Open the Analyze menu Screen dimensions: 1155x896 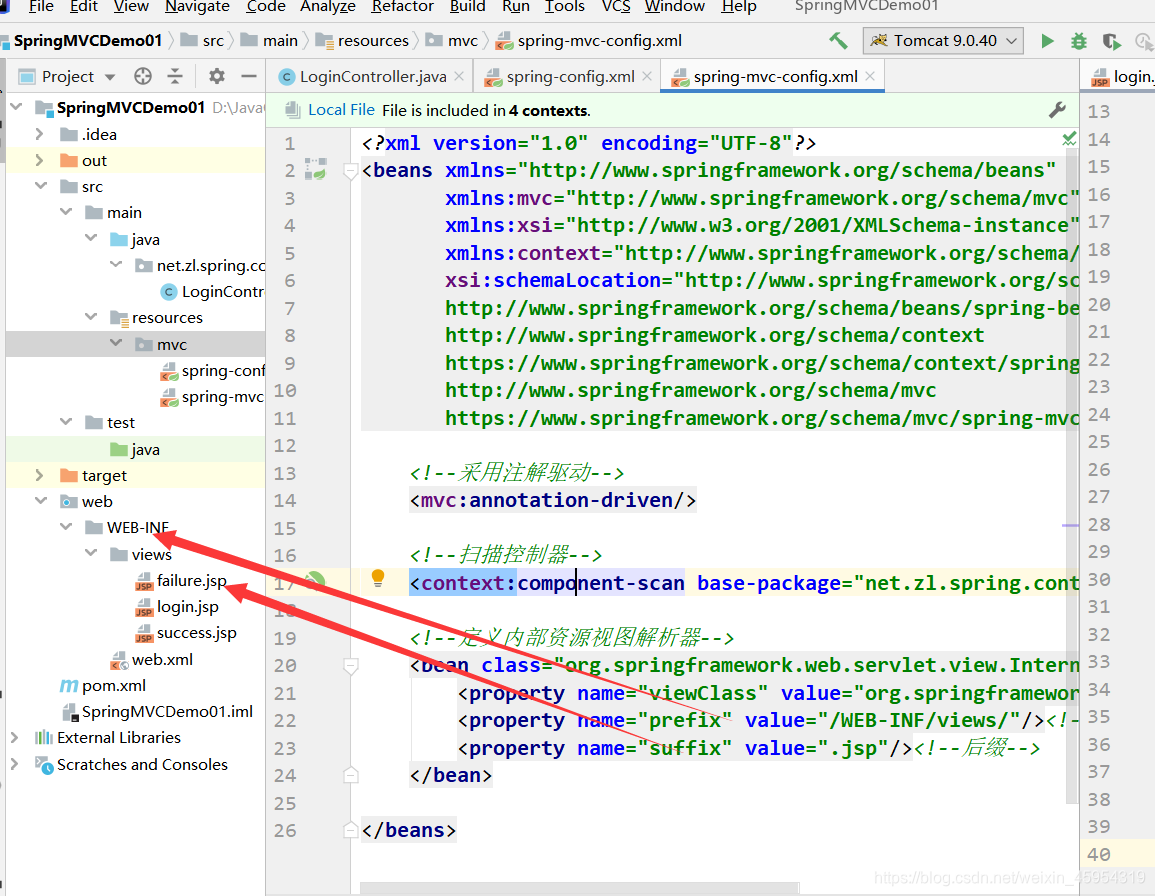(x=328, y=7)
